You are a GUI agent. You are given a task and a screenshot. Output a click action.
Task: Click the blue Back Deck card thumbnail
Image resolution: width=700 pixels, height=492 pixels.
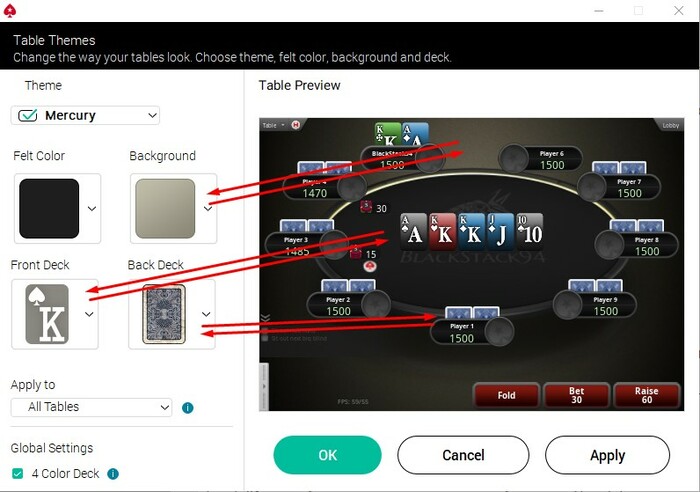pyautogui.click(x=164, y=314)
